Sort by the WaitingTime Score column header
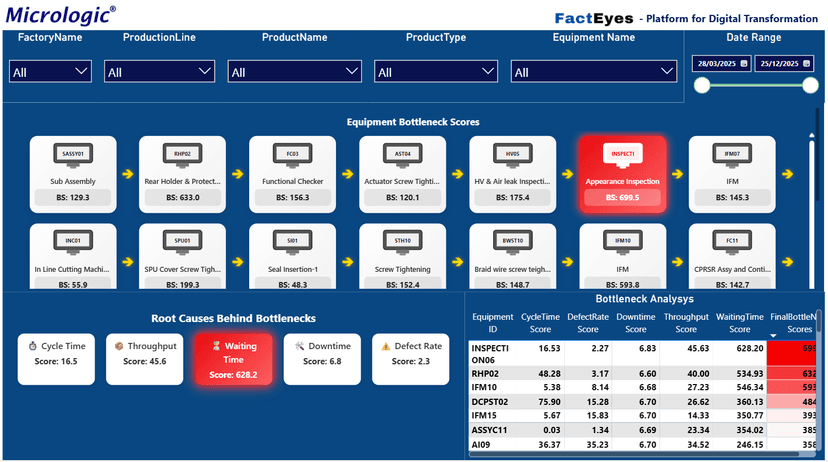 click(739, 322)
